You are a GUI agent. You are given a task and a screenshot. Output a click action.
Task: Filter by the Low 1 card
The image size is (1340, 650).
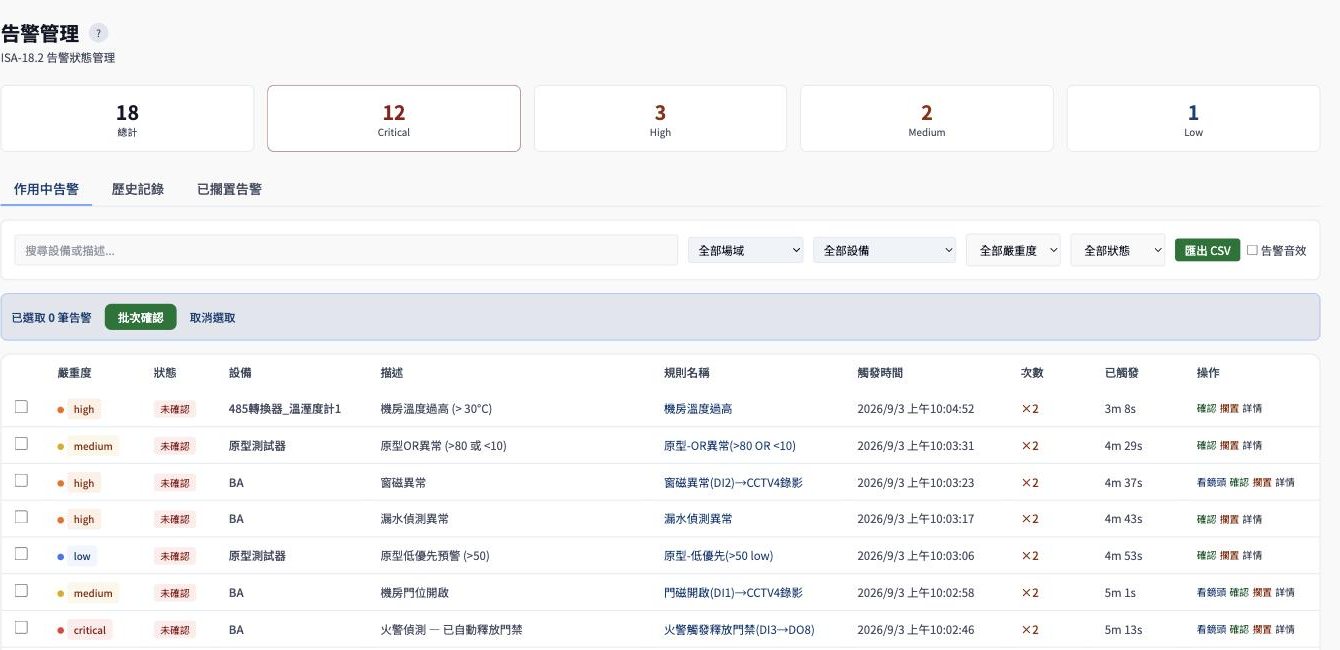[x=1193, y=118]
